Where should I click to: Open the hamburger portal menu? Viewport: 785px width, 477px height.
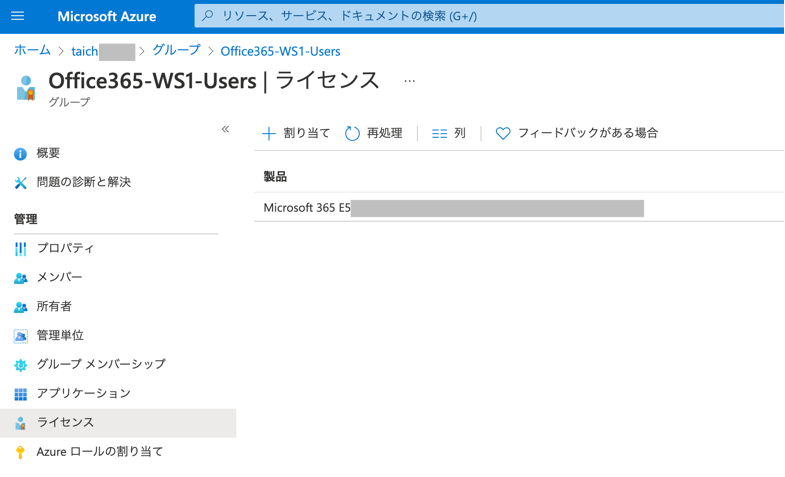pyautogui.click(x=18, y=16)
